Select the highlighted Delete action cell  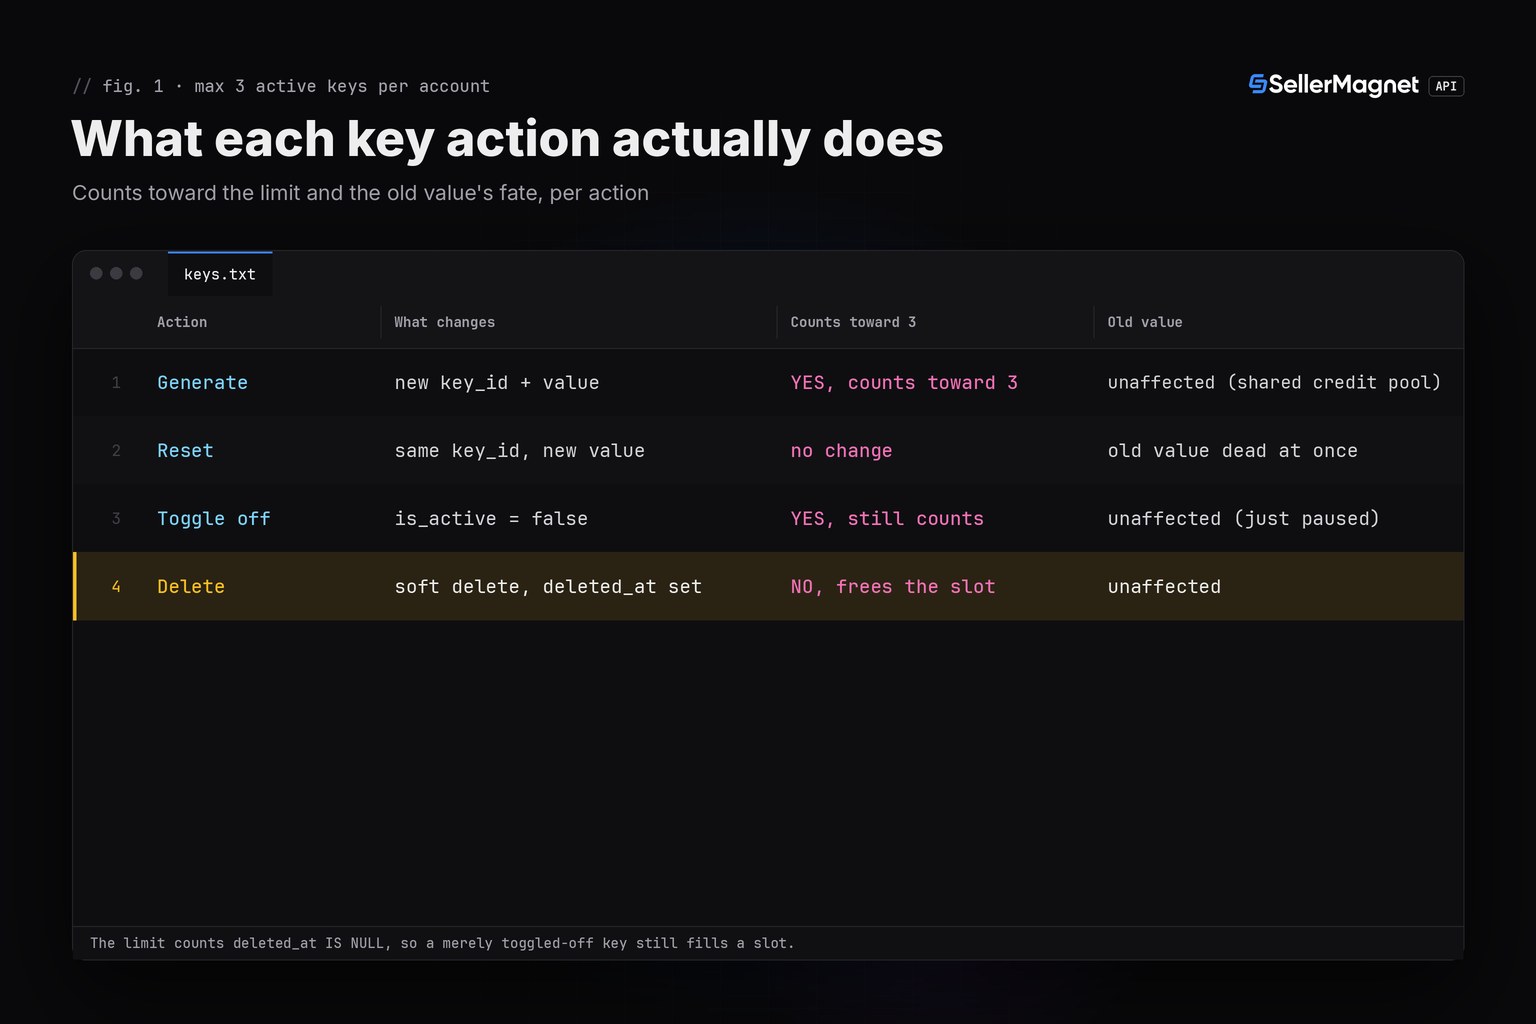point(191,587)
